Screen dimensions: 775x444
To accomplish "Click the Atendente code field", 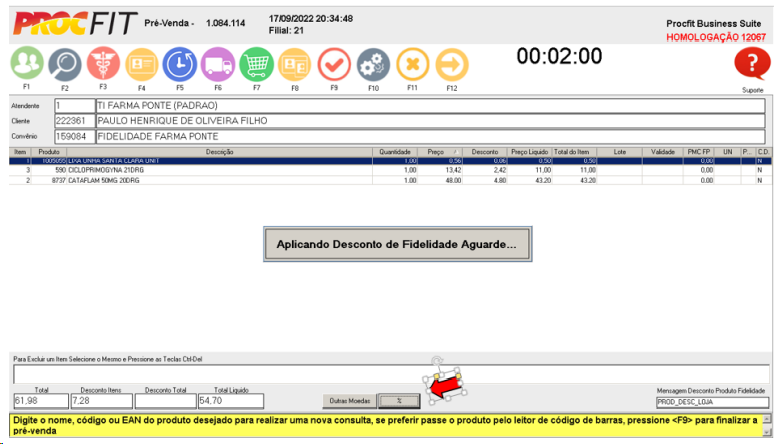I will (x=74, y=106).
